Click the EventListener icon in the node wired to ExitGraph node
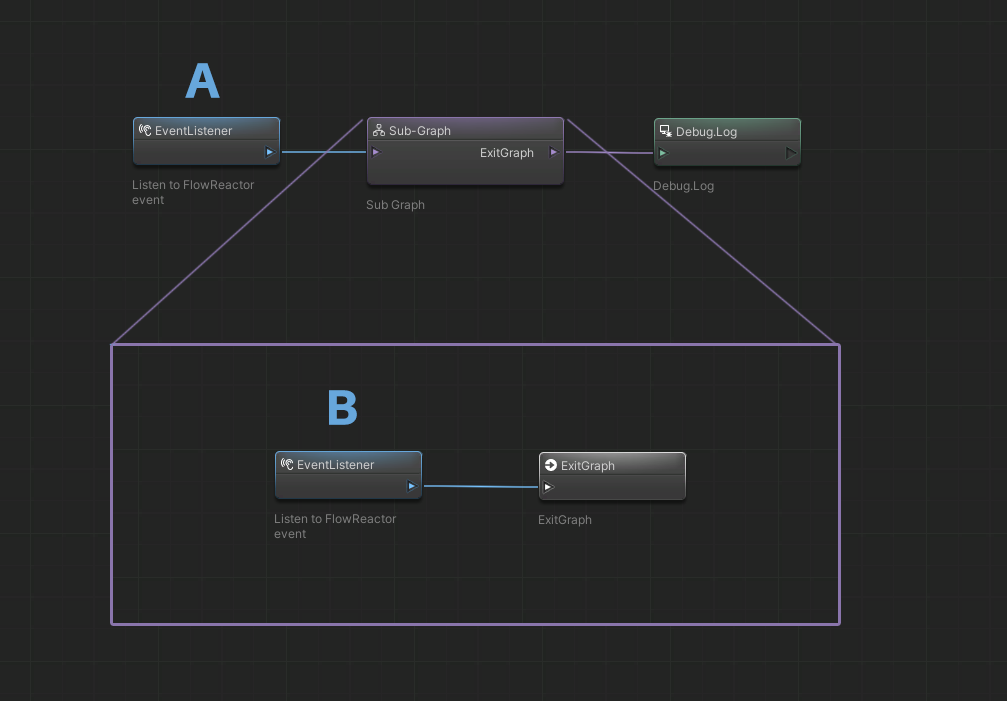 tap(287, 465)
